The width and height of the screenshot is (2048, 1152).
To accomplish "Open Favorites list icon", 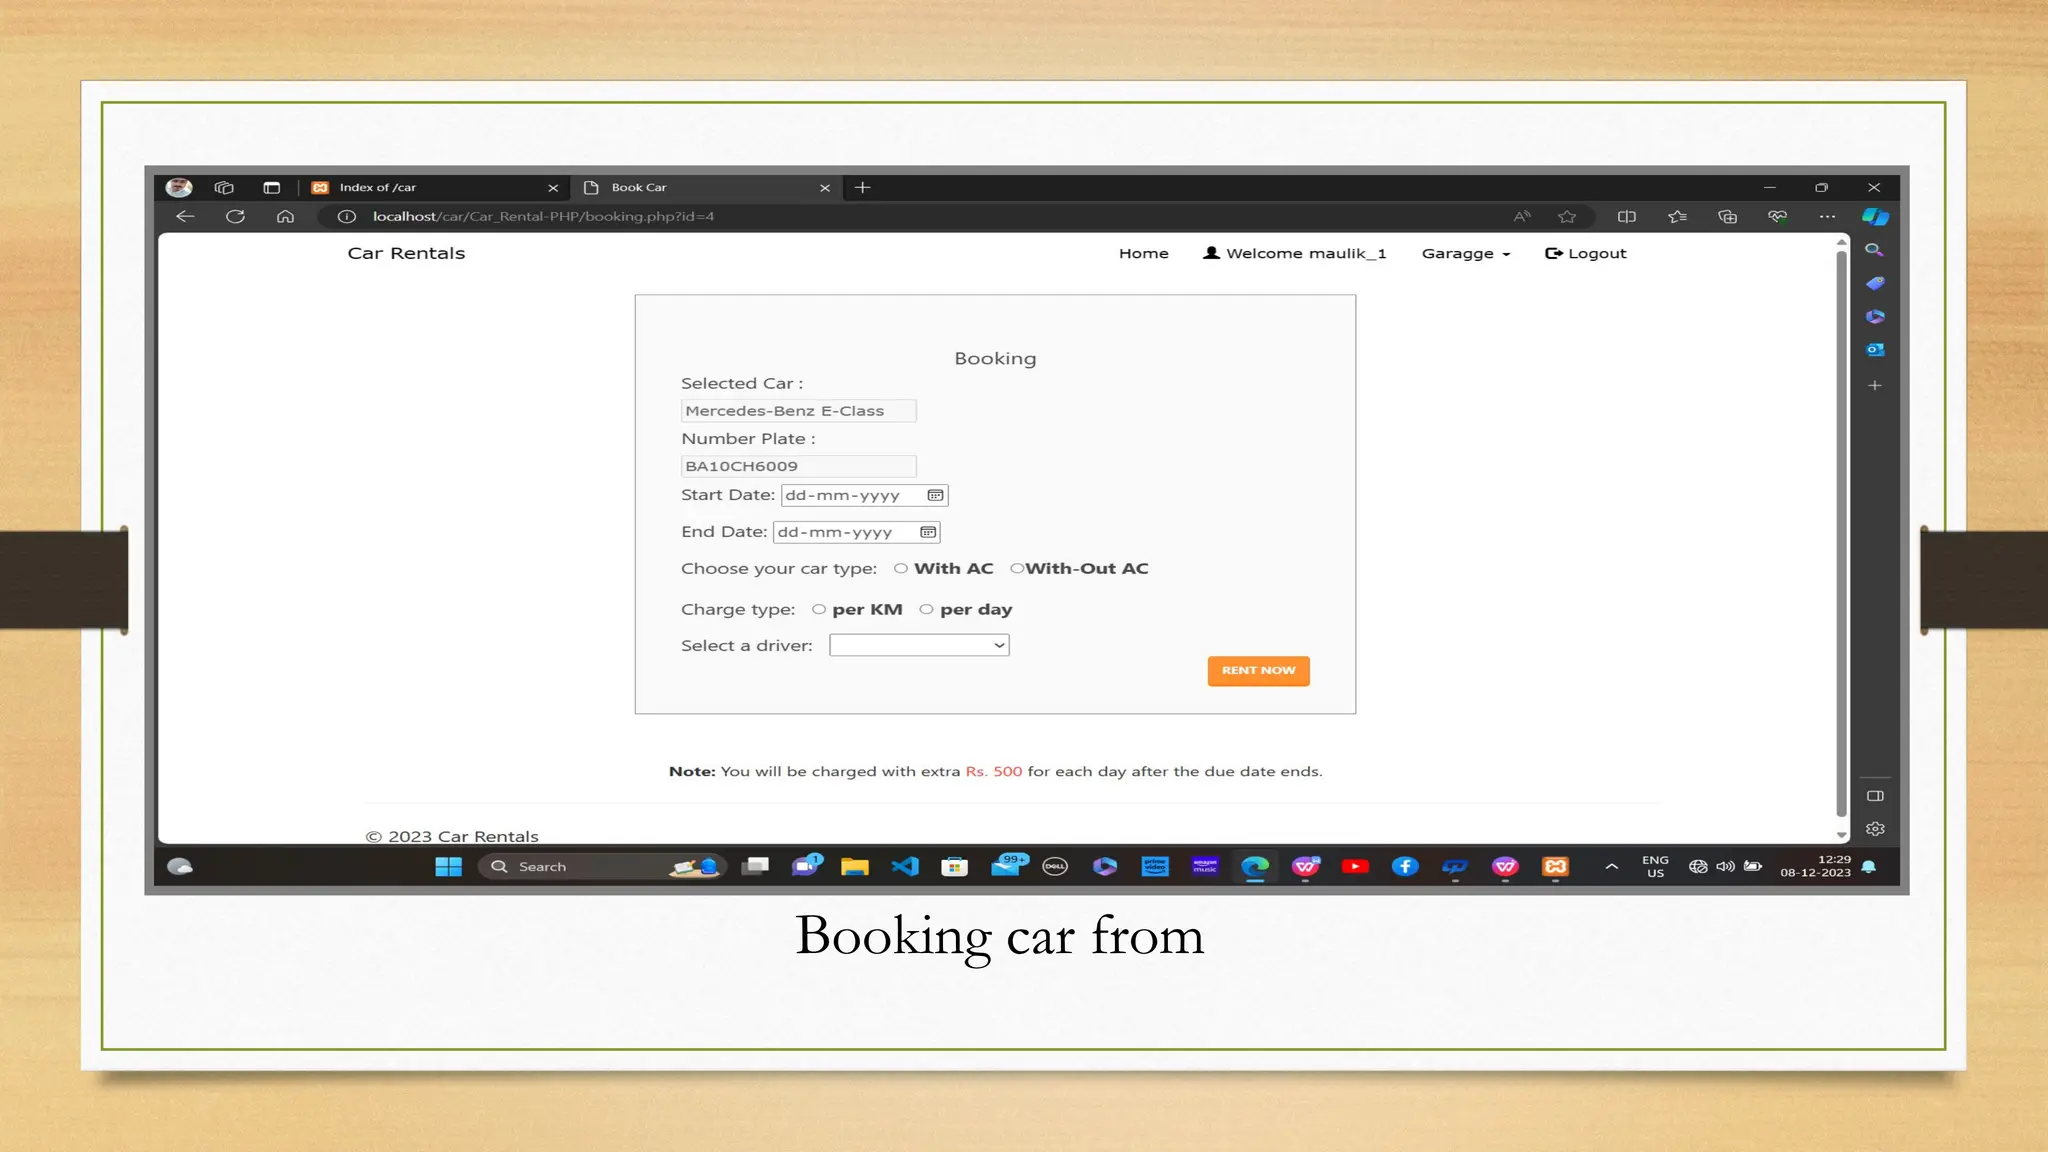I will click(1677, 216).
